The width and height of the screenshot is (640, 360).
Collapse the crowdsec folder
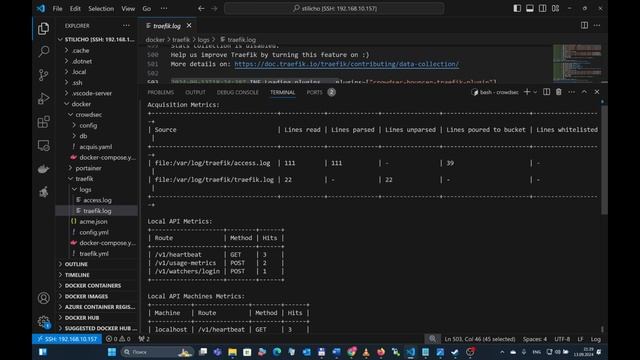click(x=89, y=115)
